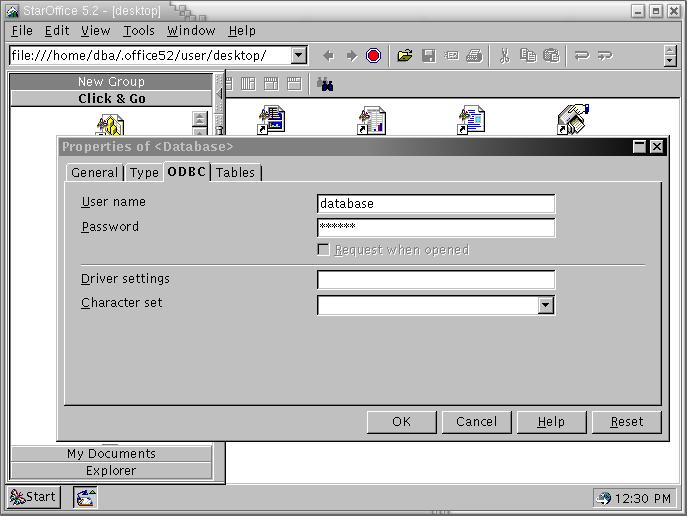
Task: Open the View menu
Action: tap(96, 31)
